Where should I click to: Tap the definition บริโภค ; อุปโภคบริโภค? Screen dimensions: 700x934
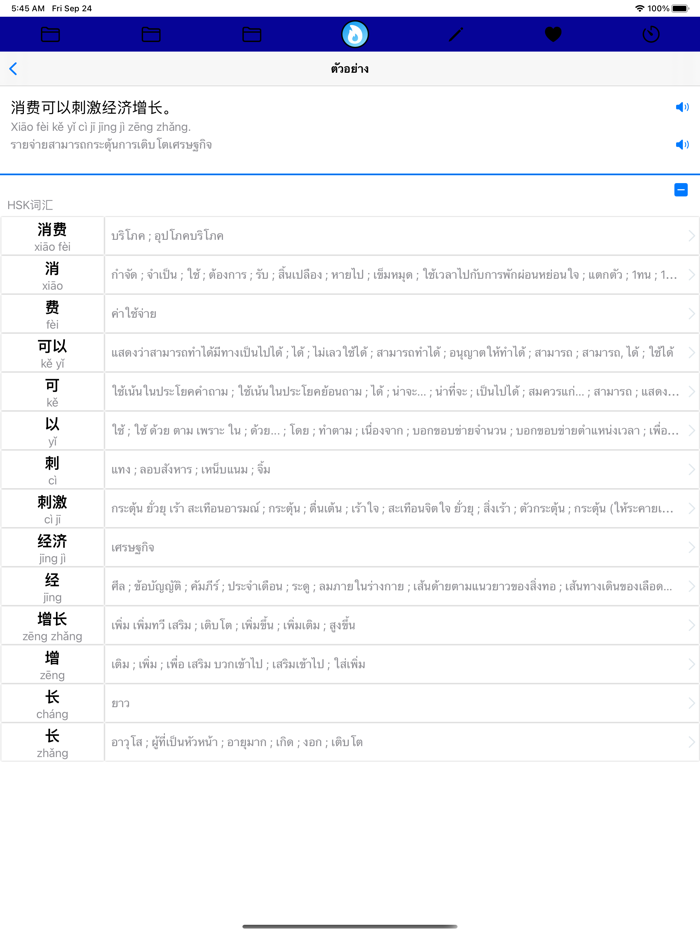[167, 236]
